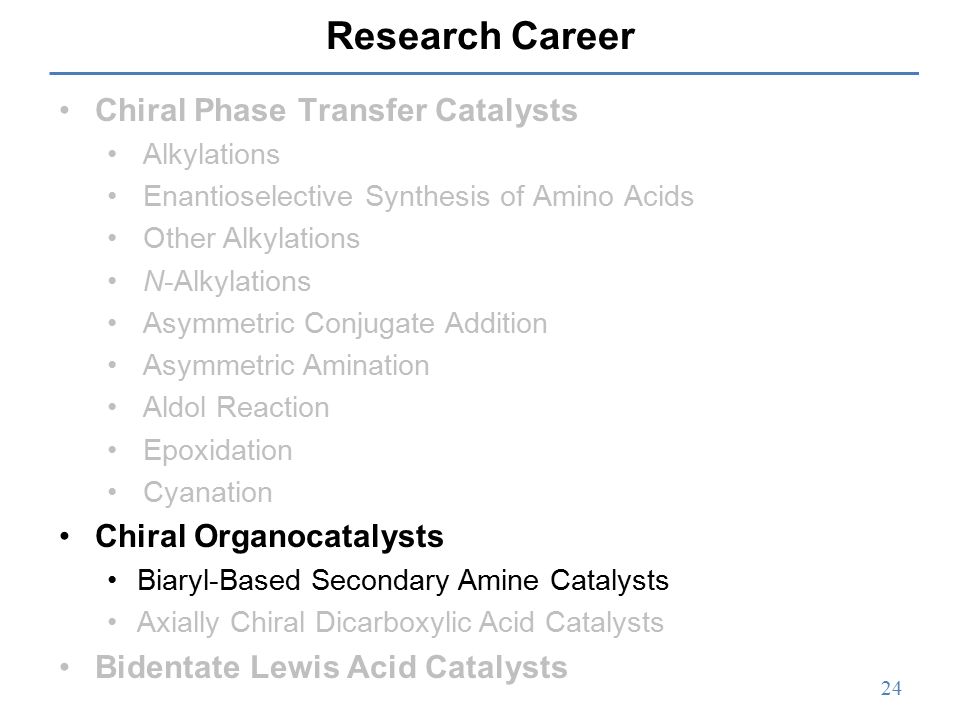The image size is (960, 720).
Task: Select Enantioselective Synthesis of Amino Acids line
Action: coord(418,197)
